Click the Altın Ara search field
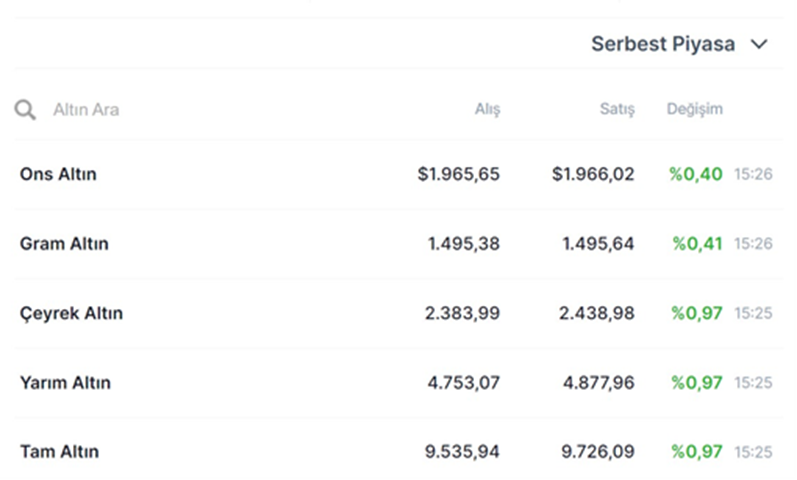Viewport: 797px width, 480px height. pos(86,109)
